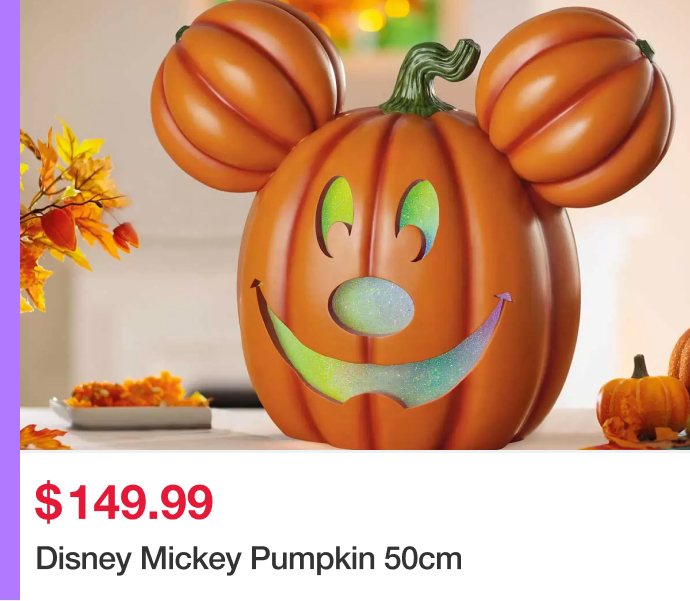This screenshot has height=601, width=690.
Task: Click the Mickey pumpkin's right ear
Action: click(574, 108)
